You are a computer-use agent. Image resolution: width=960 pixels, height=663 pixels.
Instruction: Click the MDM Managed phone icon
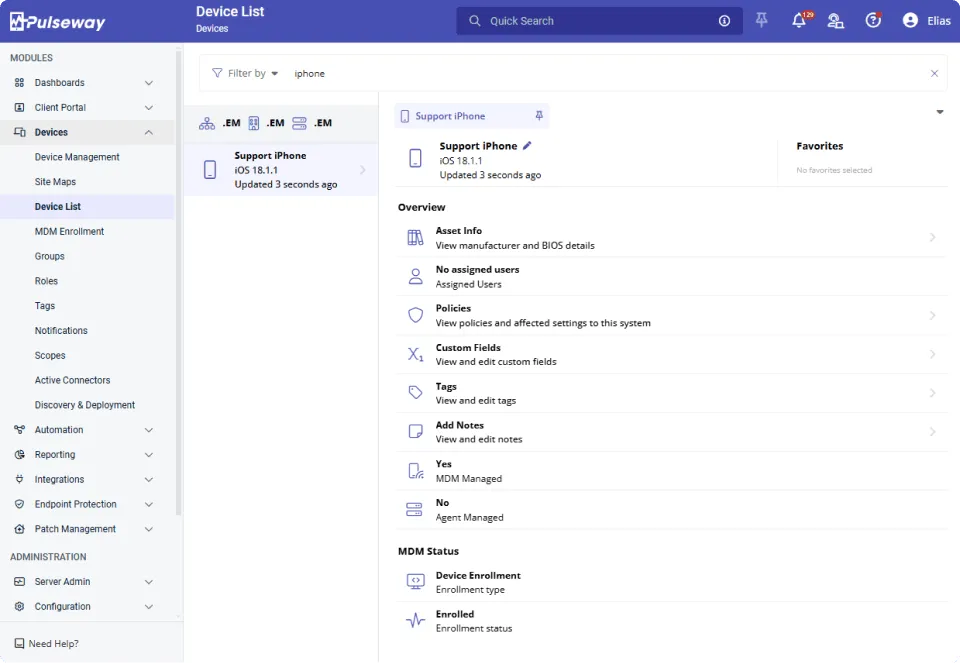tap(415, 471)
